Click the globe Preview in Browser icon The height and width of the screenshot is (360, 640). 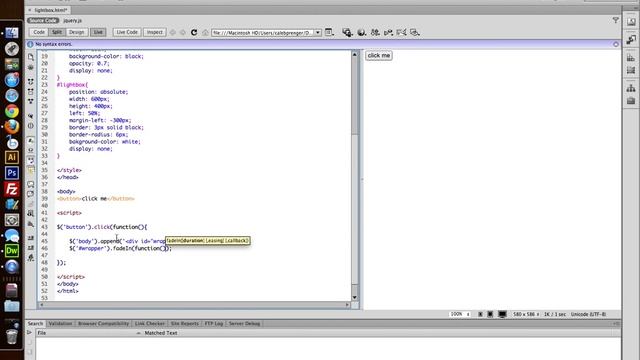pyautogui.click(x=362, y=32)
